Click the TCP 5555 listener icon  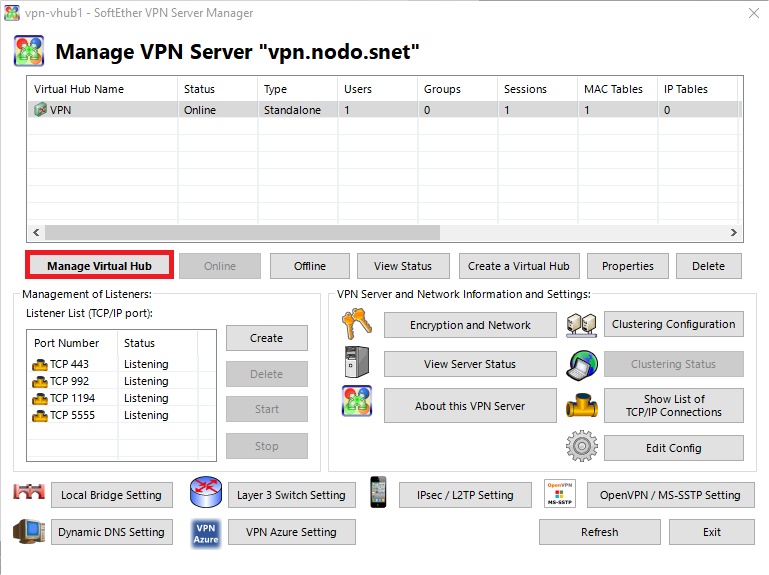[x=40, y=416]
